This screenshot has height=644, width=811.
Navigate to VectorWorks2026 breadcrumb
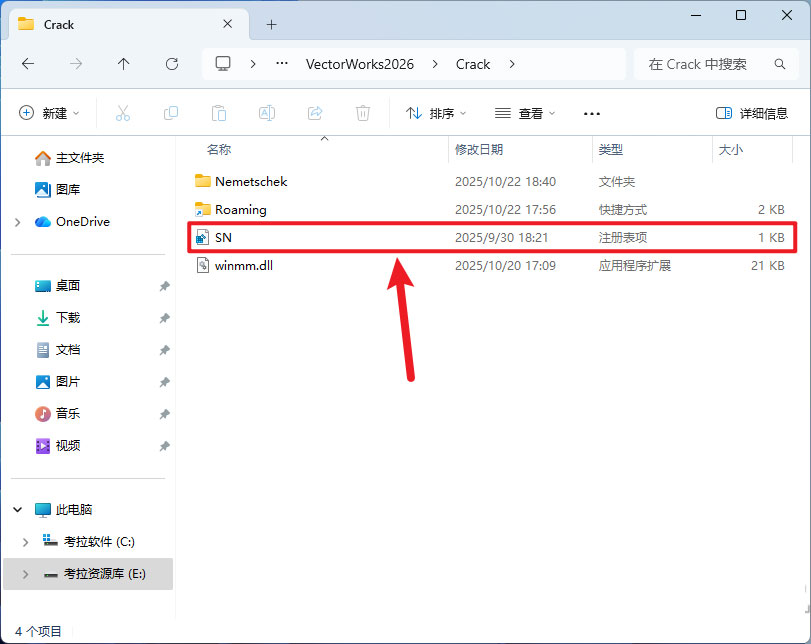click(360, 64)
